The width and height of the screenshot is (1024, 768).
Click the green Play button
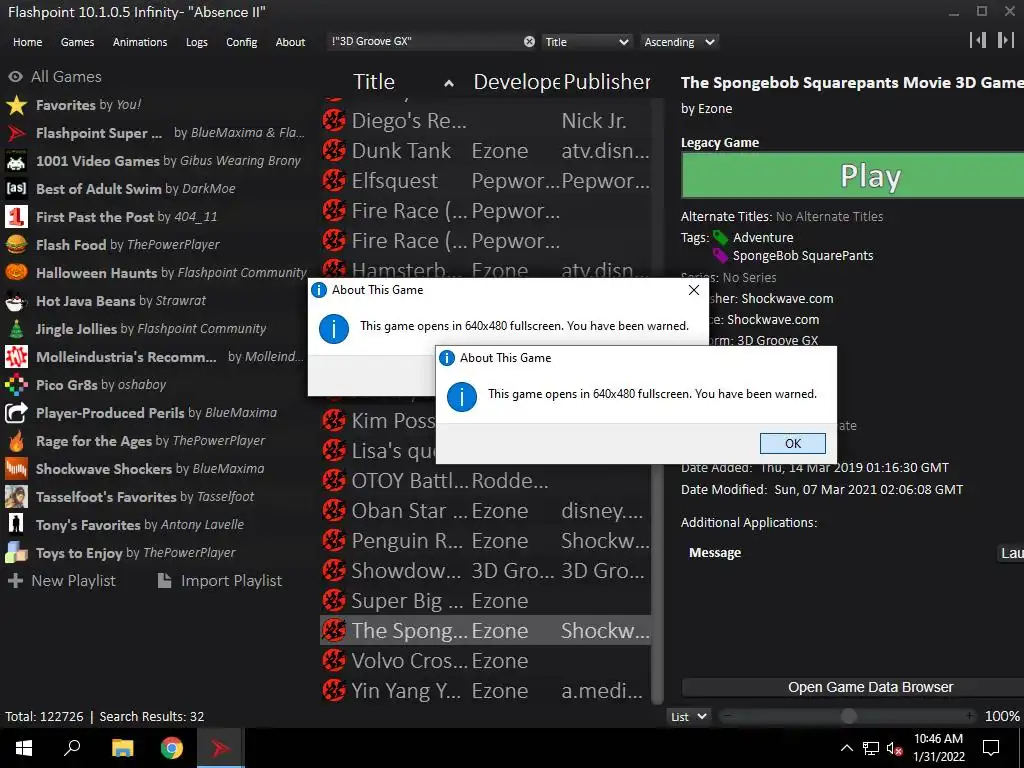(852, 176)
